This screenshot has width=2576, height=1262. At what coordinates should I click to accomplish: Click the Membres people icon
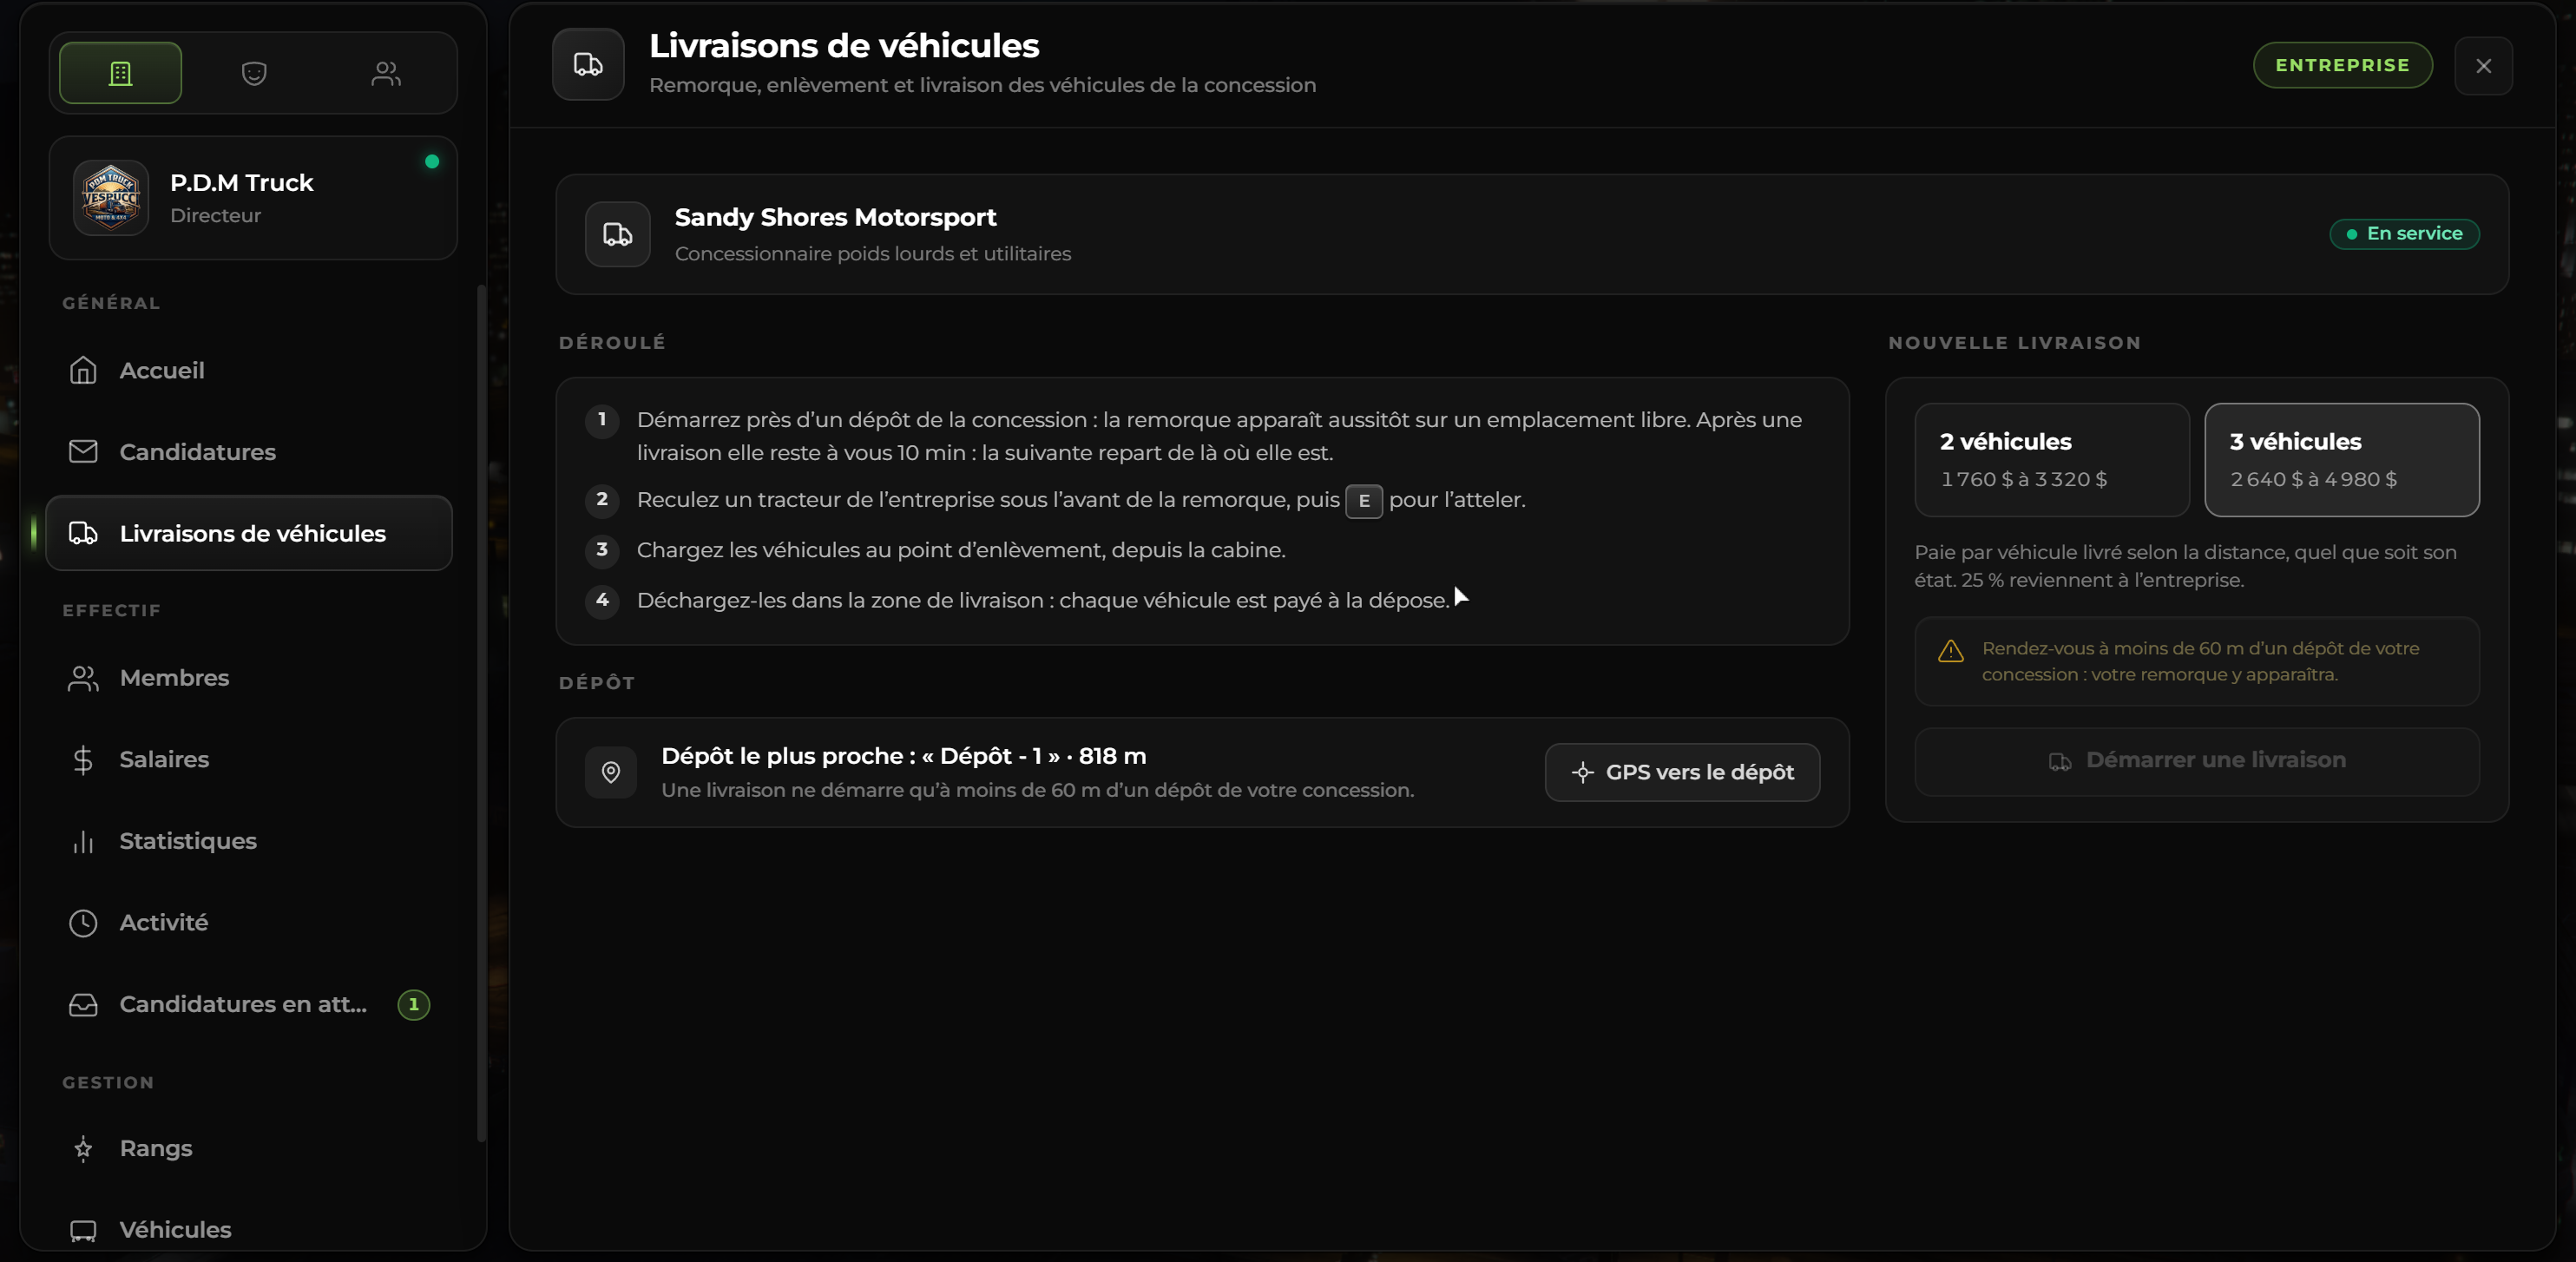(x=83, y=678)
